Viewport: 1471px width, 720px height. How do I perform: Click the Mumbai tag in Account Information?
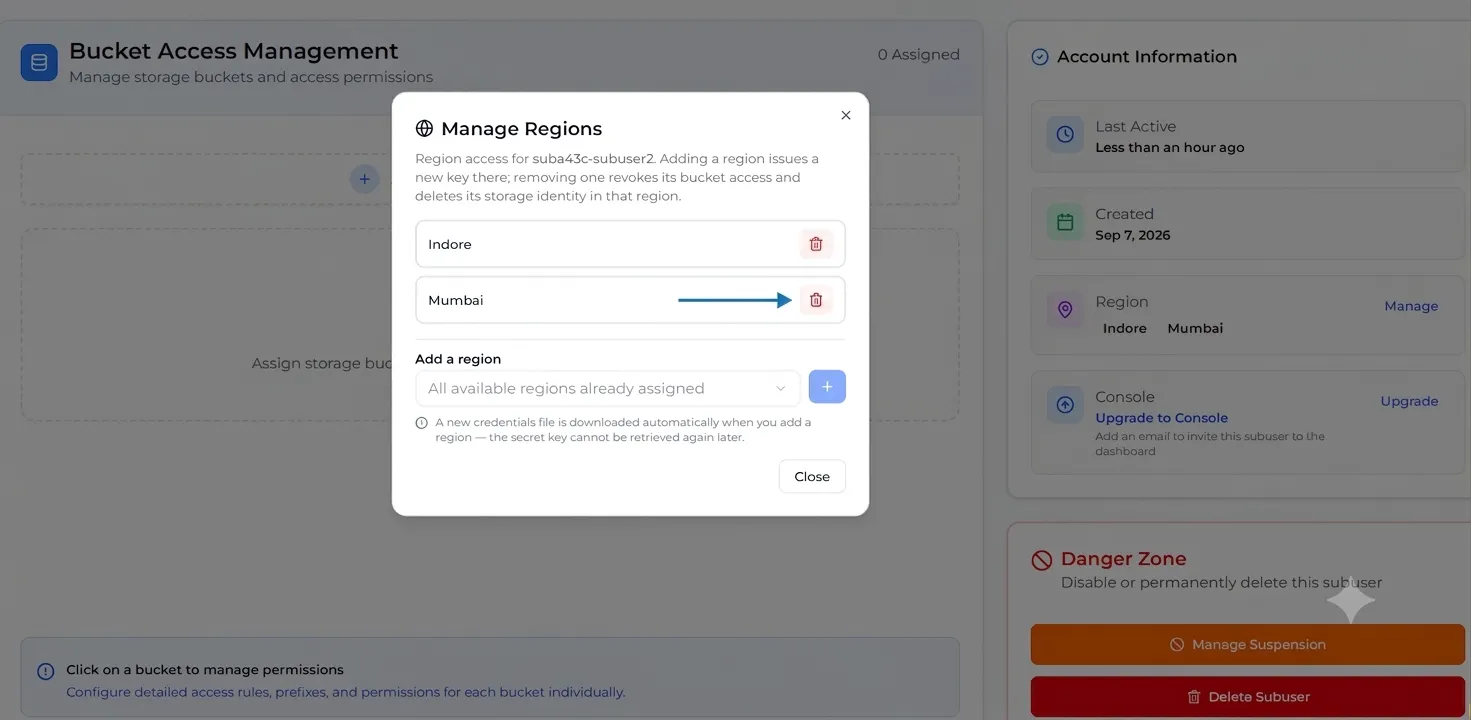tap(1195, 328)
